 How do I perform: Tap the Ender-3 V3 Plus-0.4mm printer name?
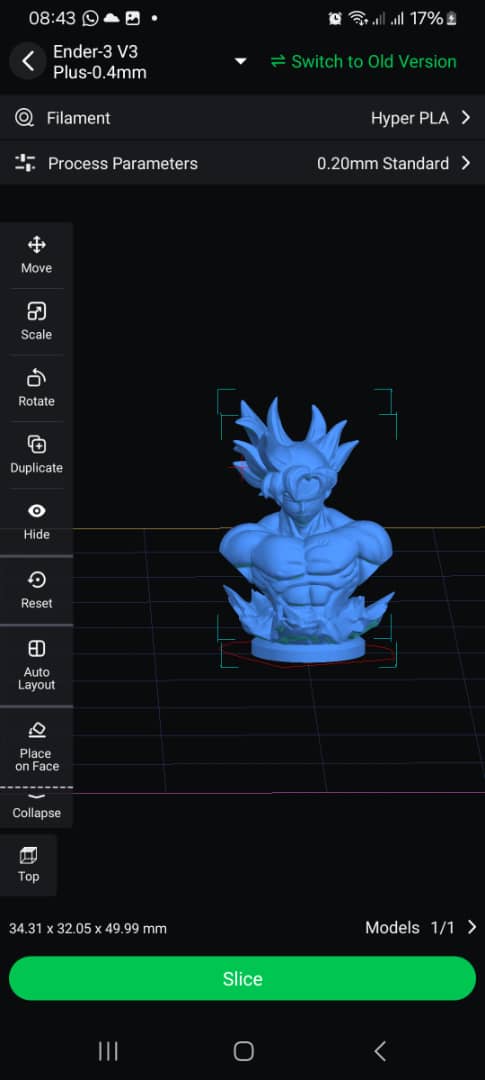pos(100,61)
